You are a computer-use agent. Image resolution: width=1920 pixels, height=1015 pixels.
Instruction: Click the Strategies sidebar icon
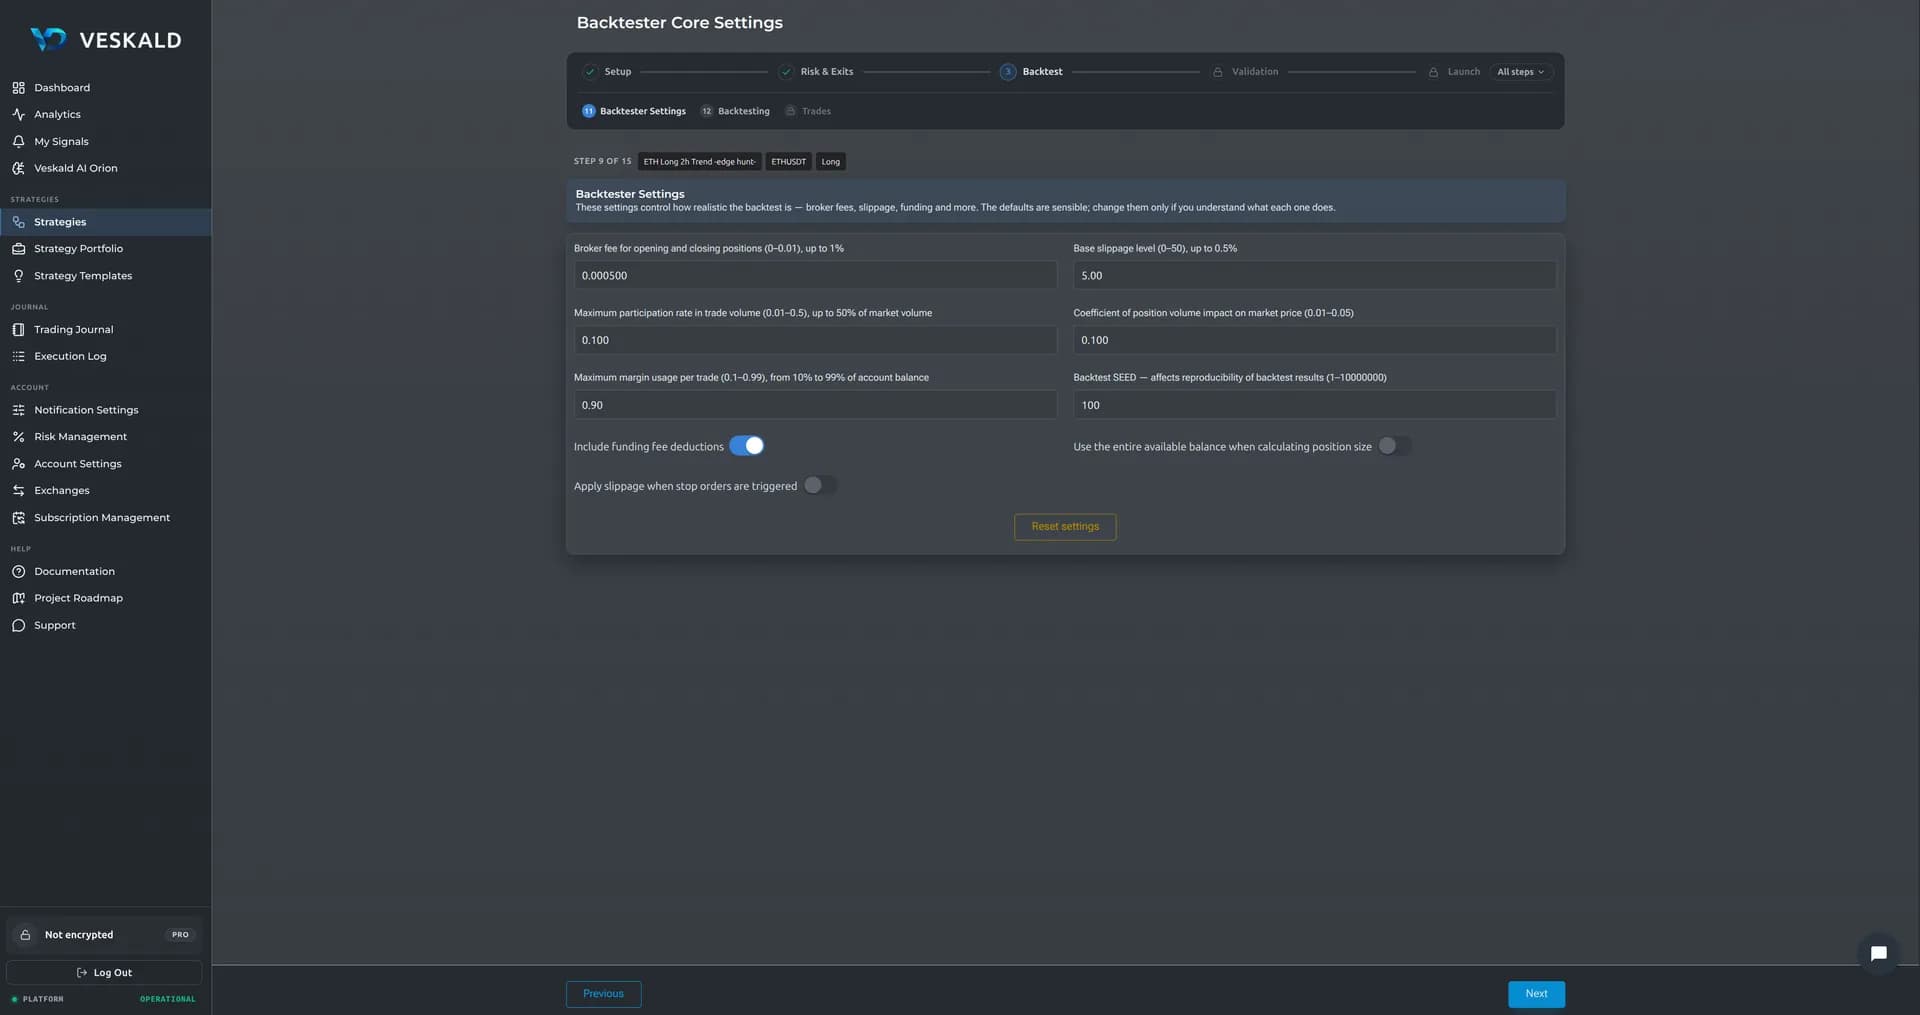point(18,222)
